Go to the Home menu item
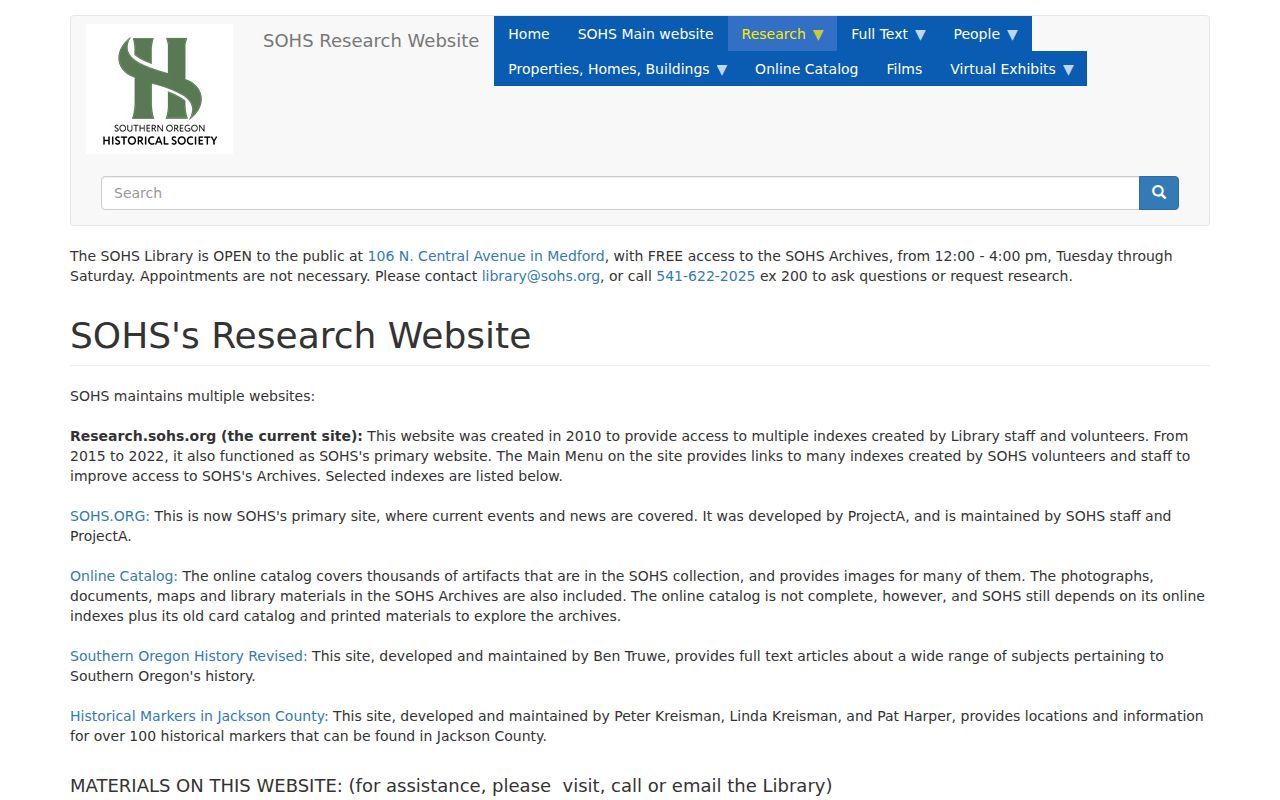1280x800 pixels. tap(529, 34)
